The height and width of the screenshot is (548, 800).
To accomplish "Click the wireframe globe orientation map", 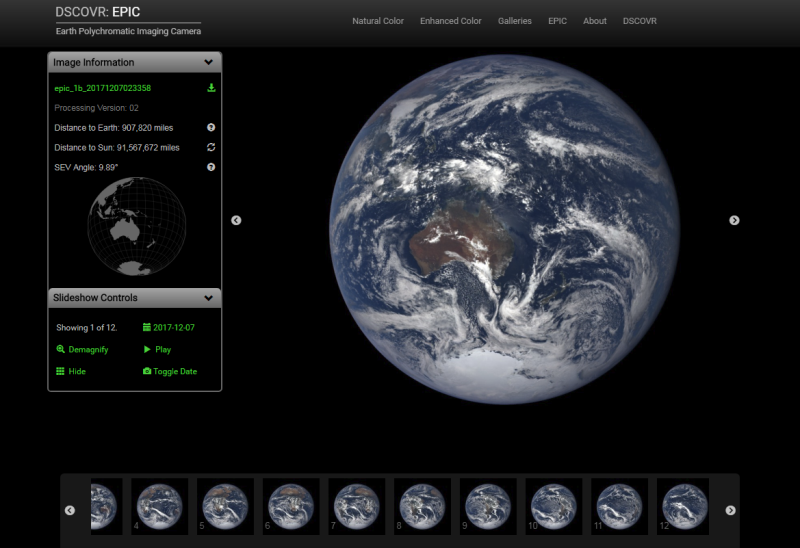I will click(x=137, y=227).
